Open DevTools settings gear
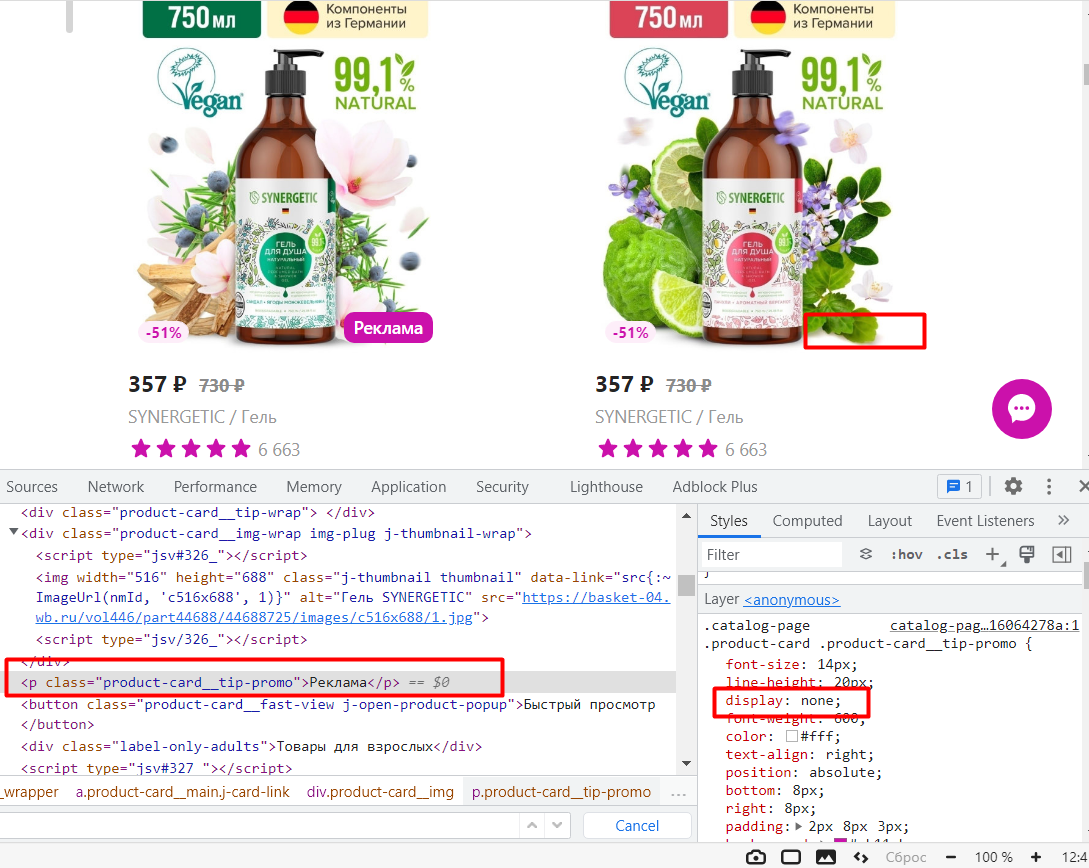1089x868 pixels. click(x=1013, y=486)
